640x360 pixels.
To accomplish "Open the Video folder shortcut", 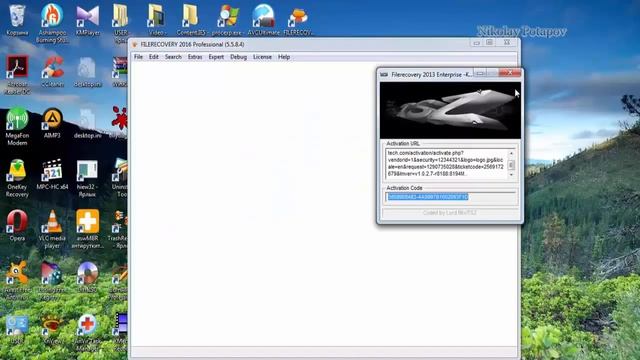I will point(156,20).
